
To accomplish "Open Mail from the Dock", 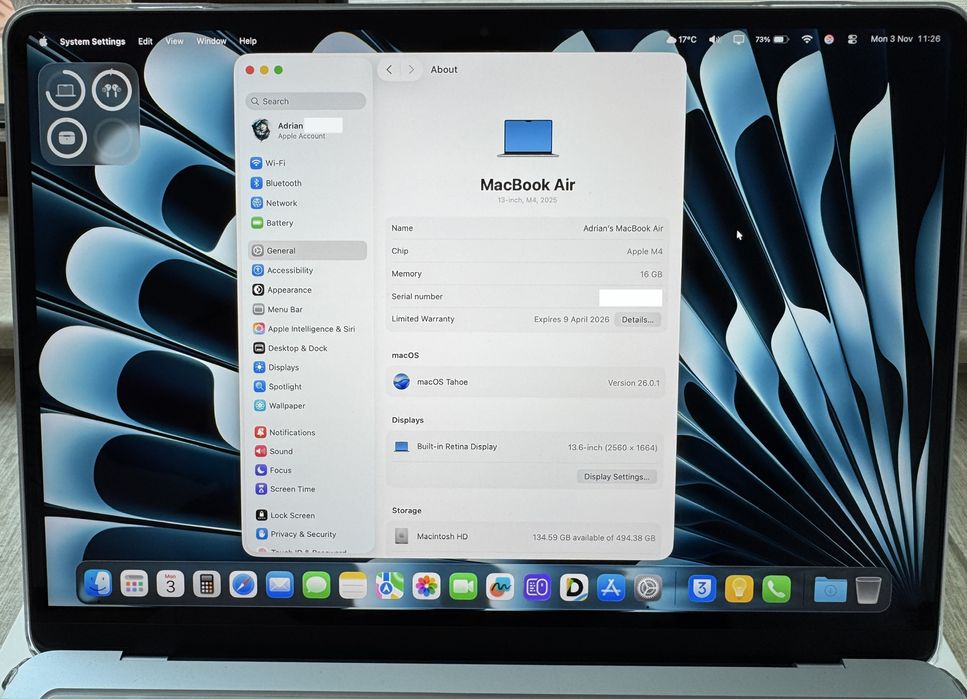I will [279, 585].
